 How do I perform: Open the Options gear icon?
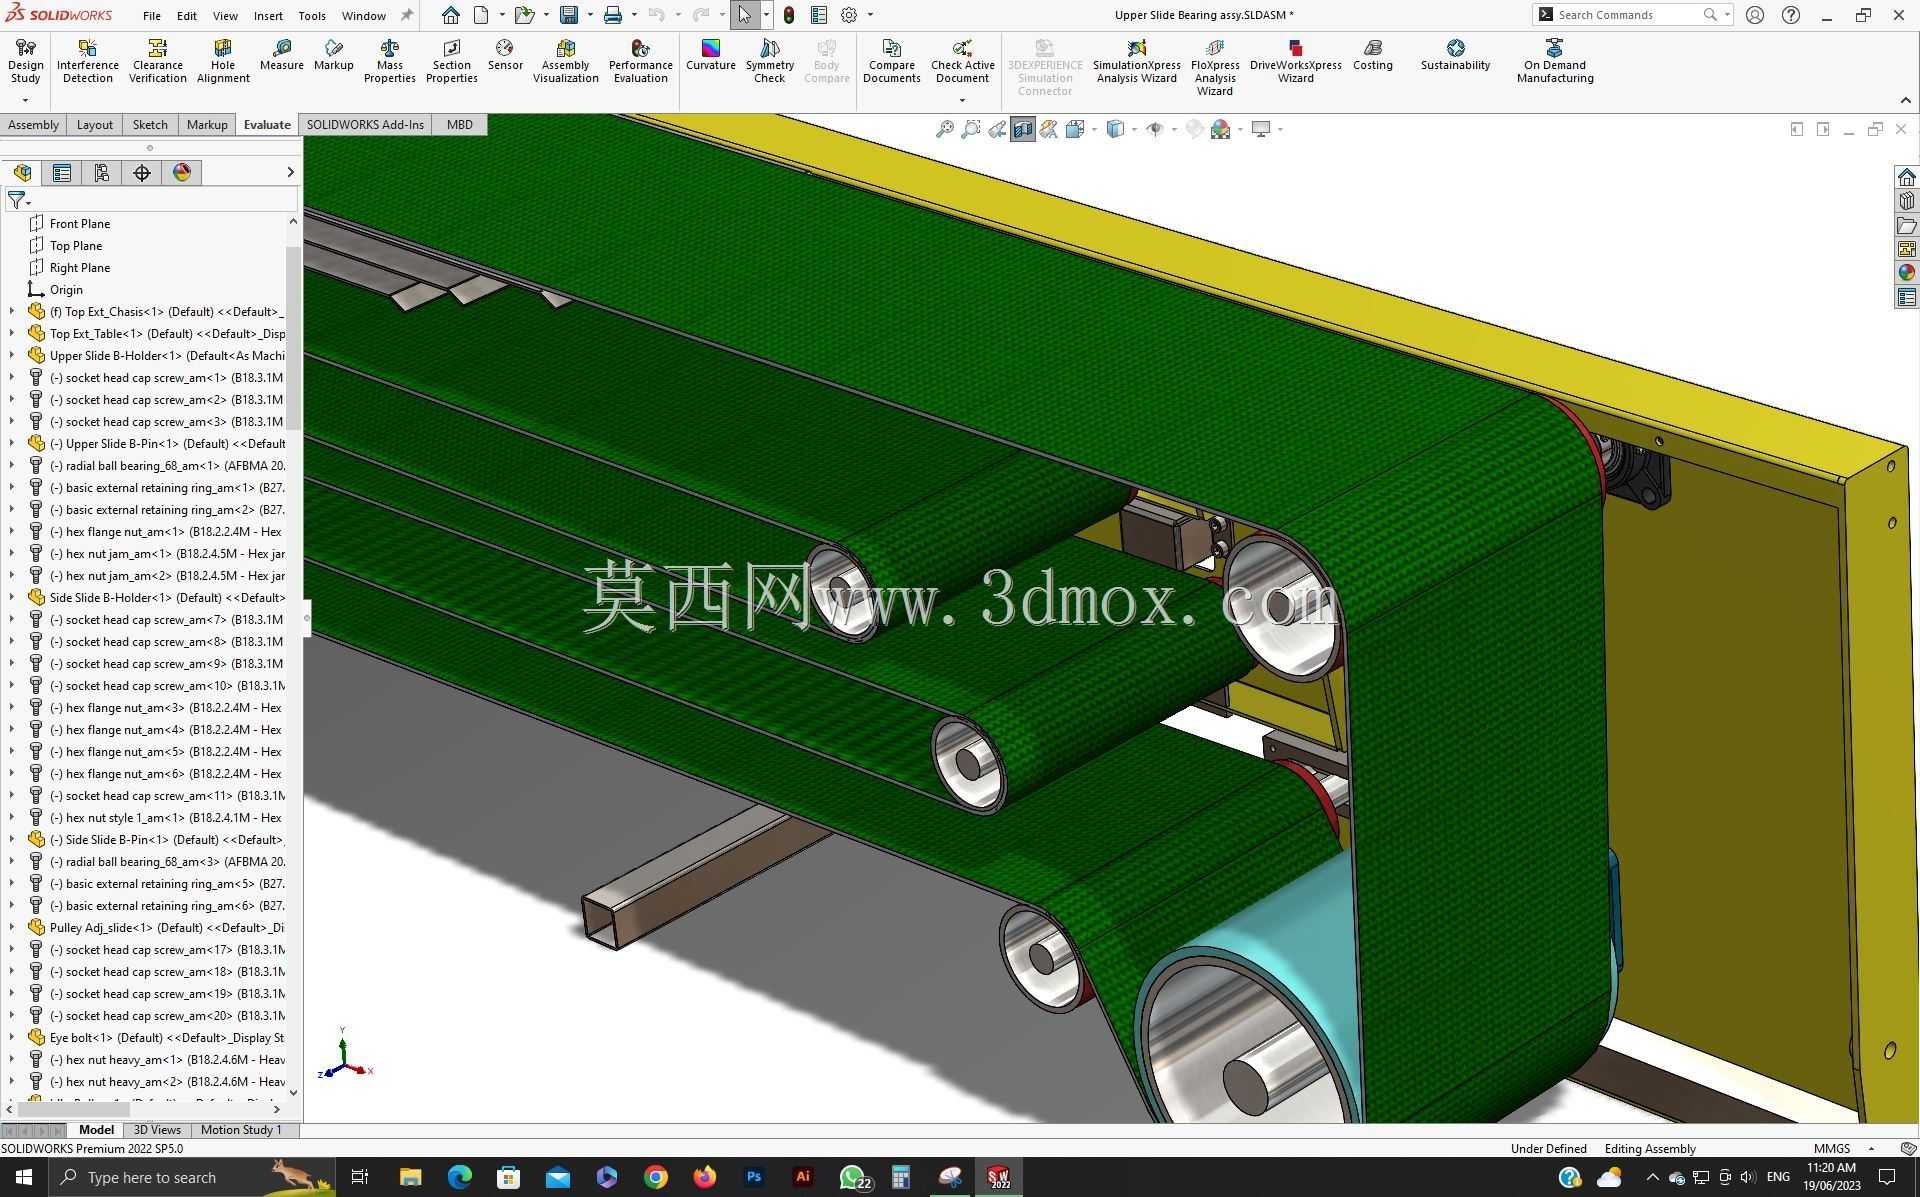(x=849, y=15)
